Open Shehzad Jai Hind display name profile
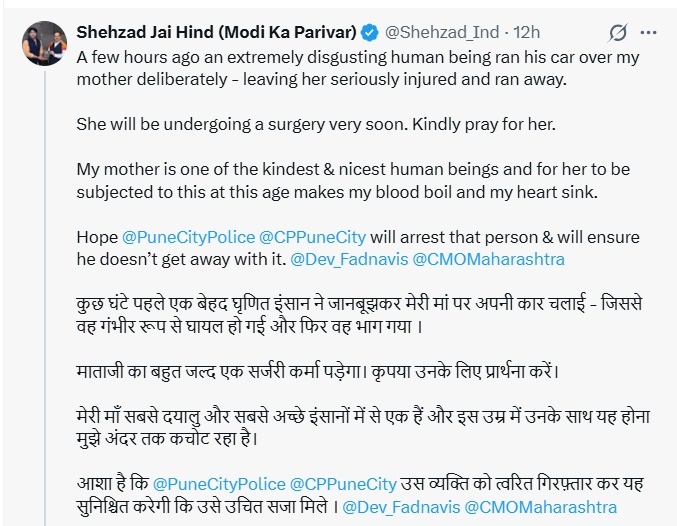 [221, 33]
